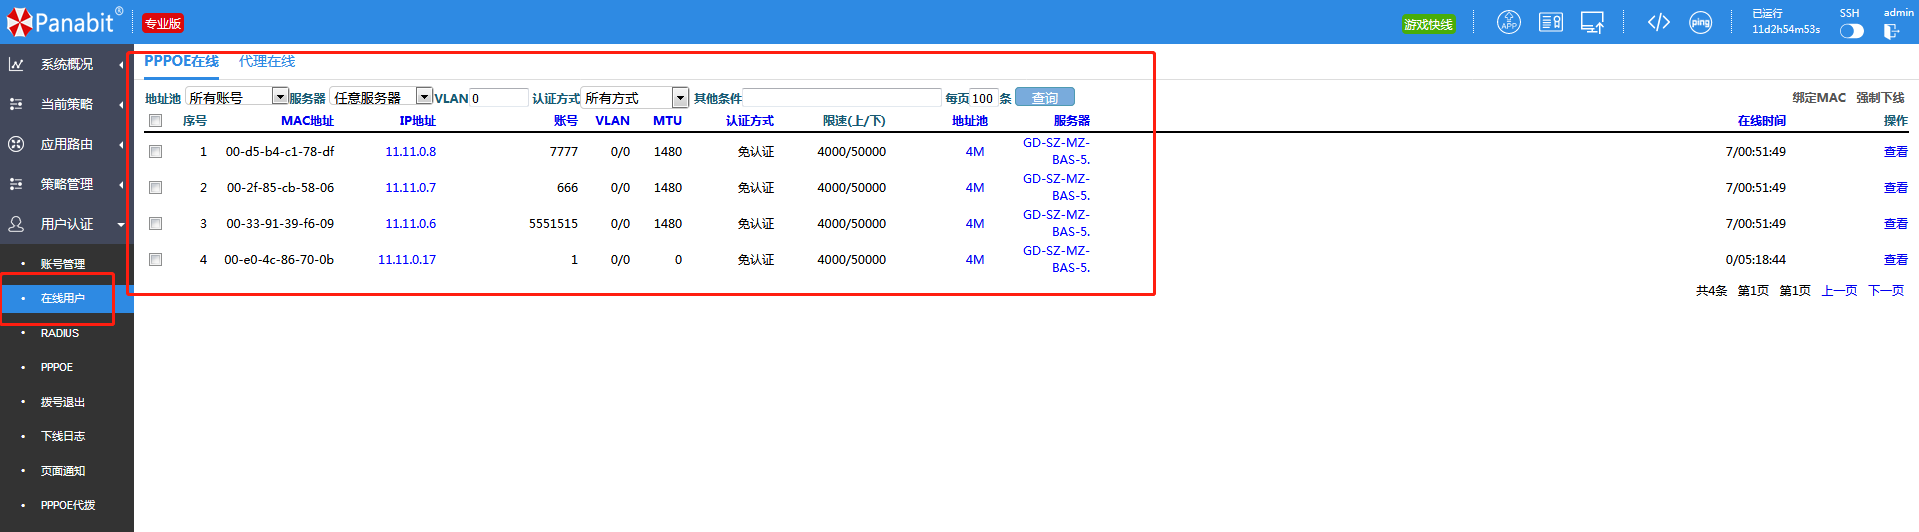Click IP address link 11.11.0.17
The image size is (1919, 532).
[407, 260]
